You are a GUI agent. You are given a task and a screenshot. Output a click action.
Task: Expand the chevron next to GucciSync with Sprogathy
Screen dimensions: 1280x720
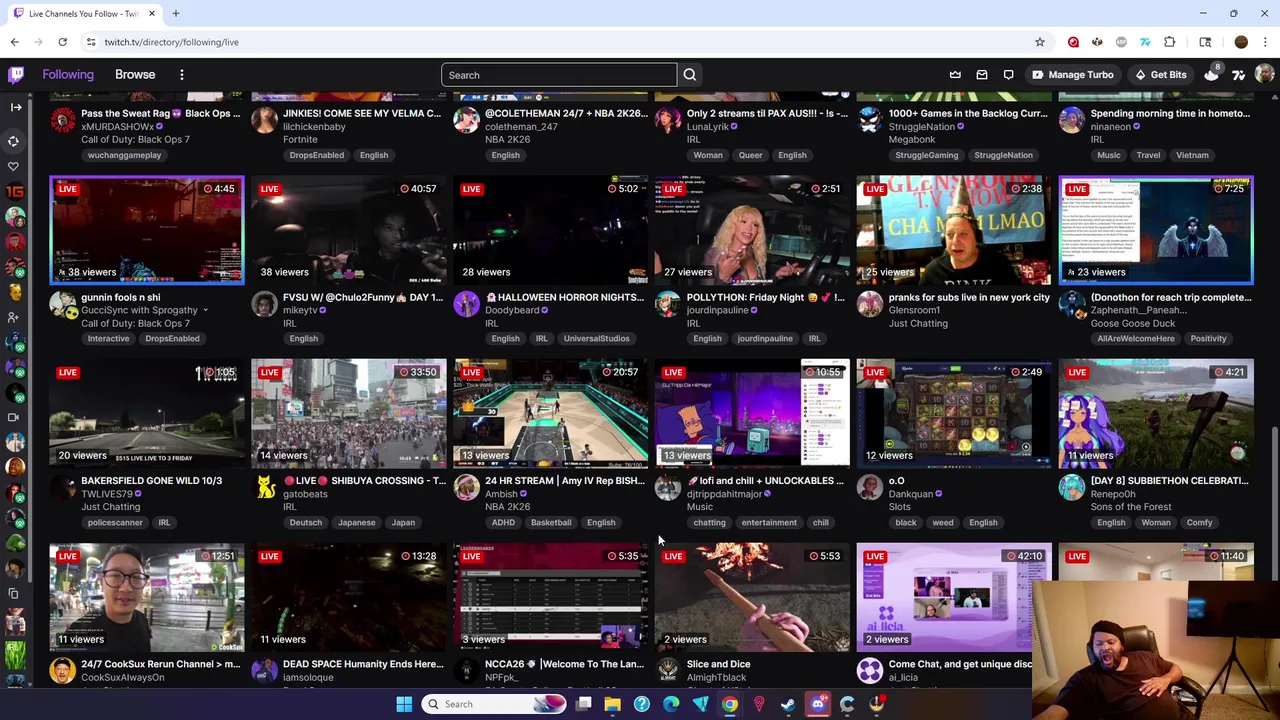[205, 310]
